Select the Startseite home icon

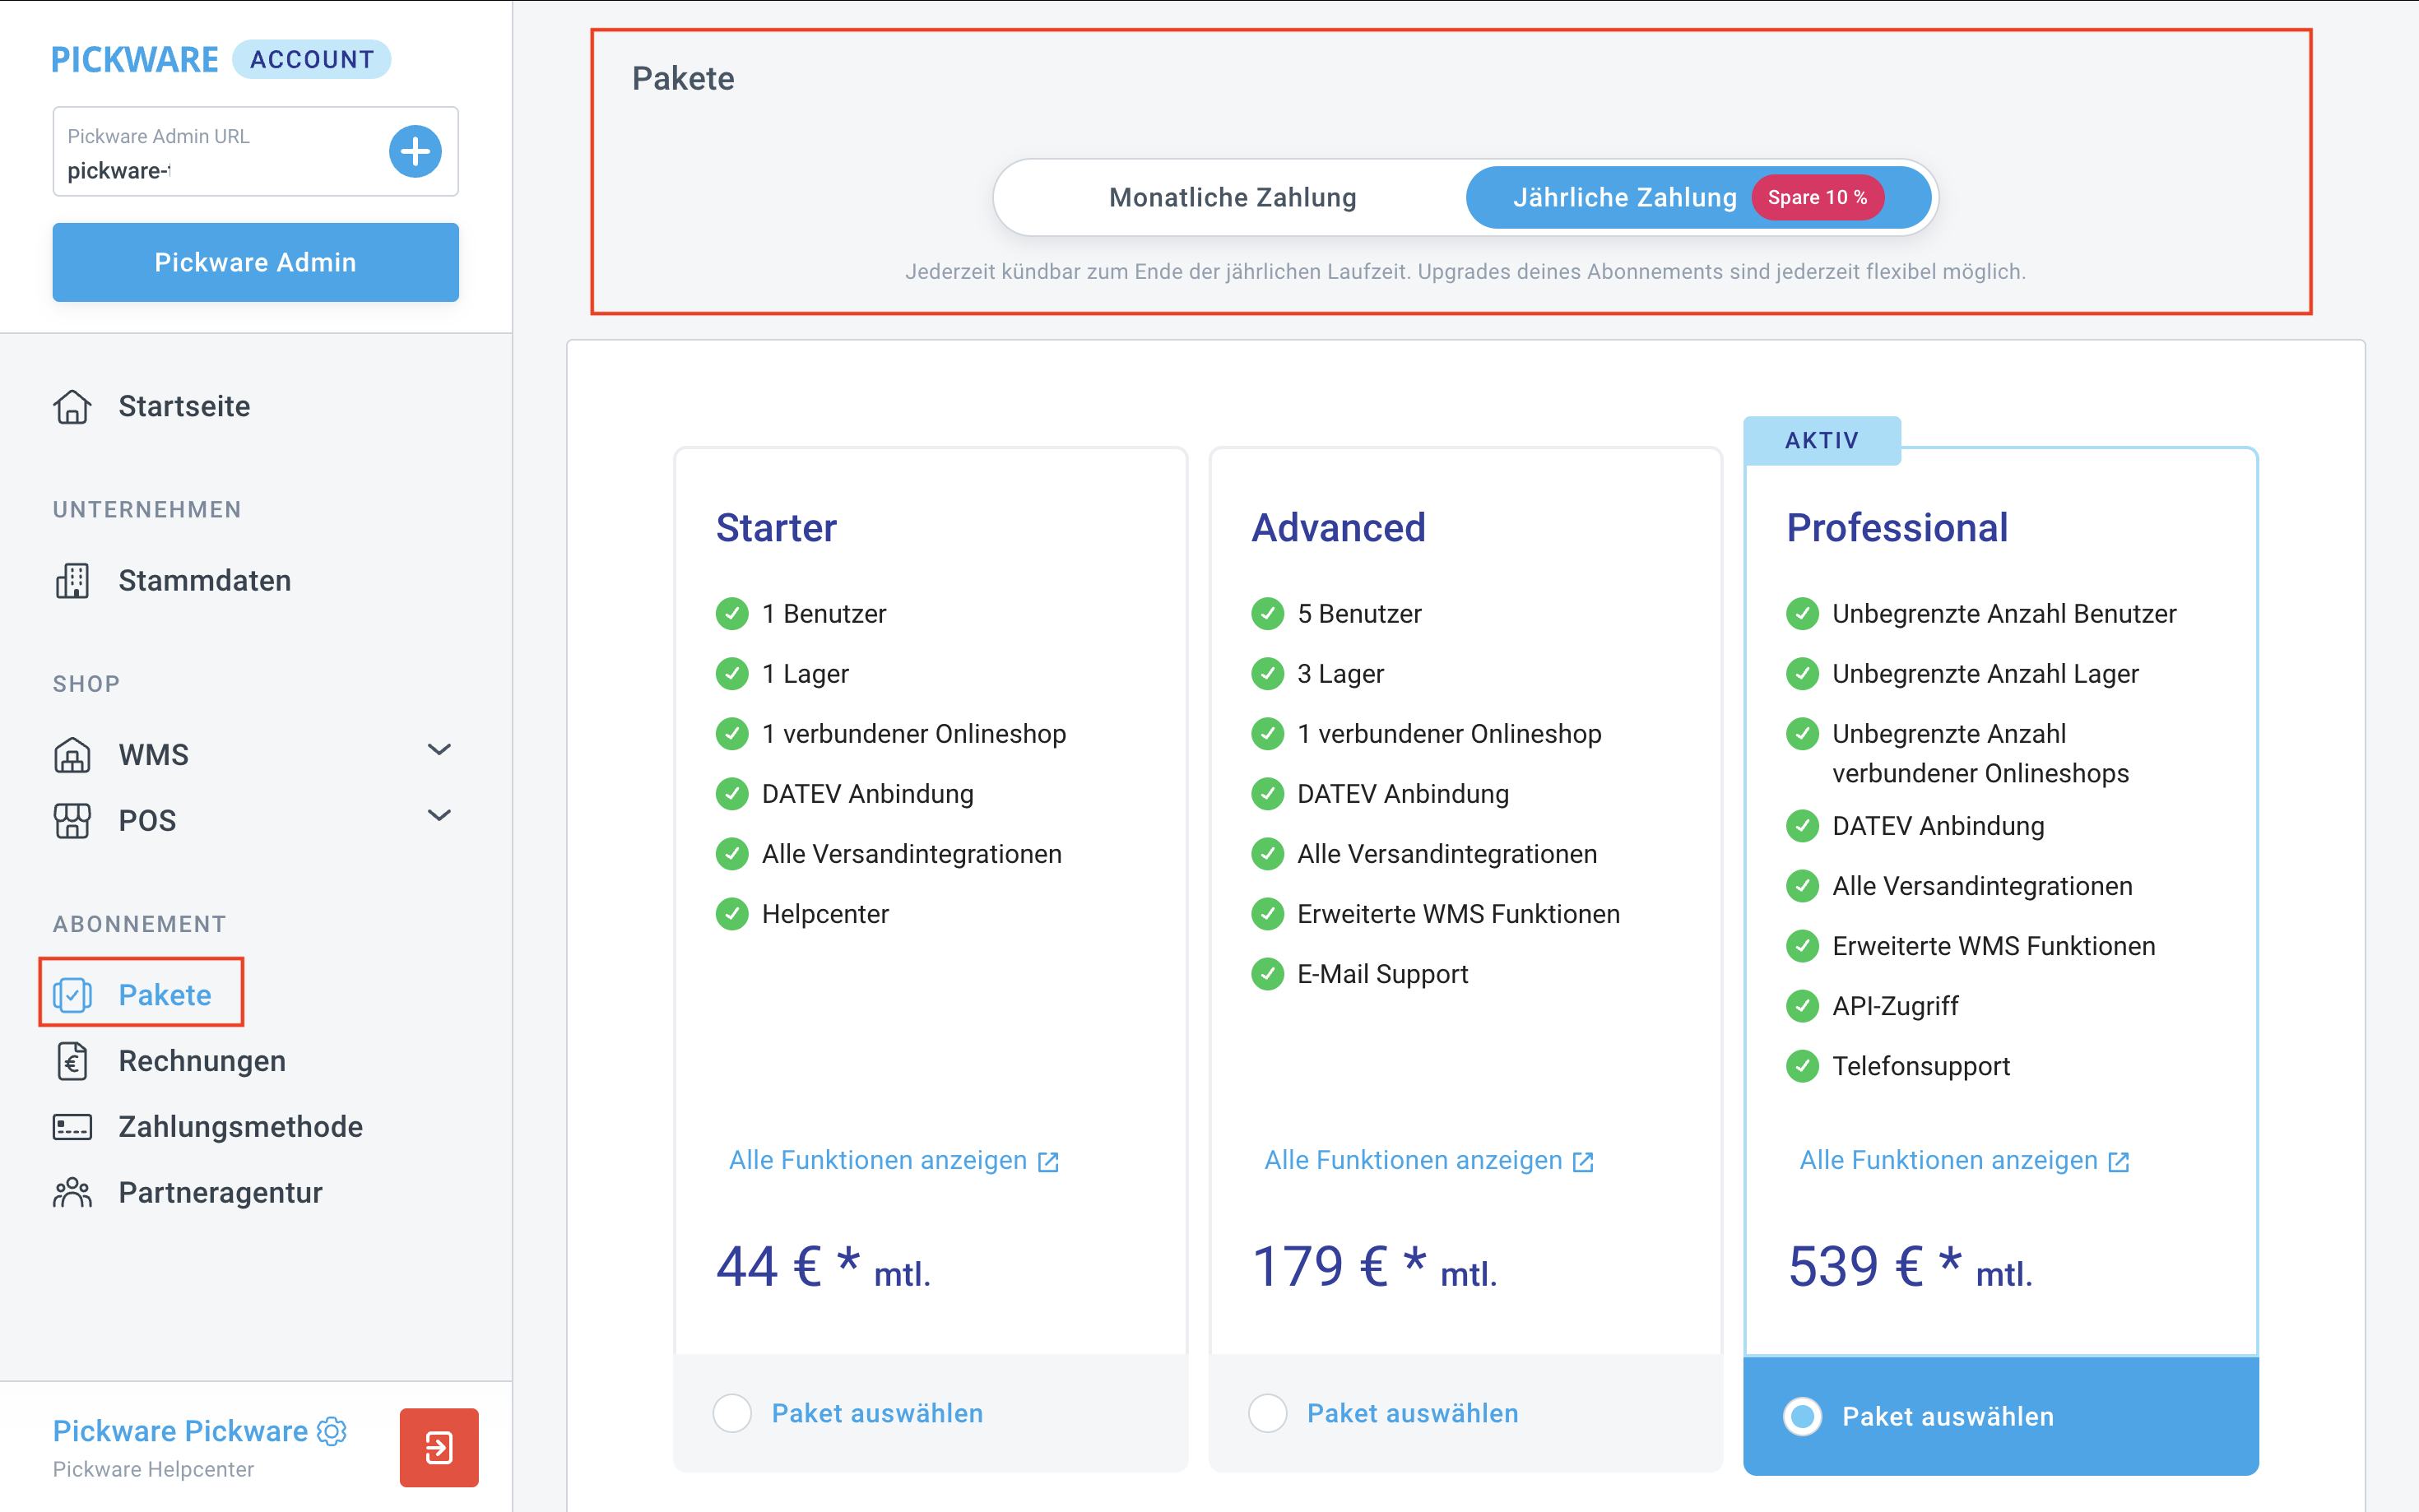[x=72, y=406]
